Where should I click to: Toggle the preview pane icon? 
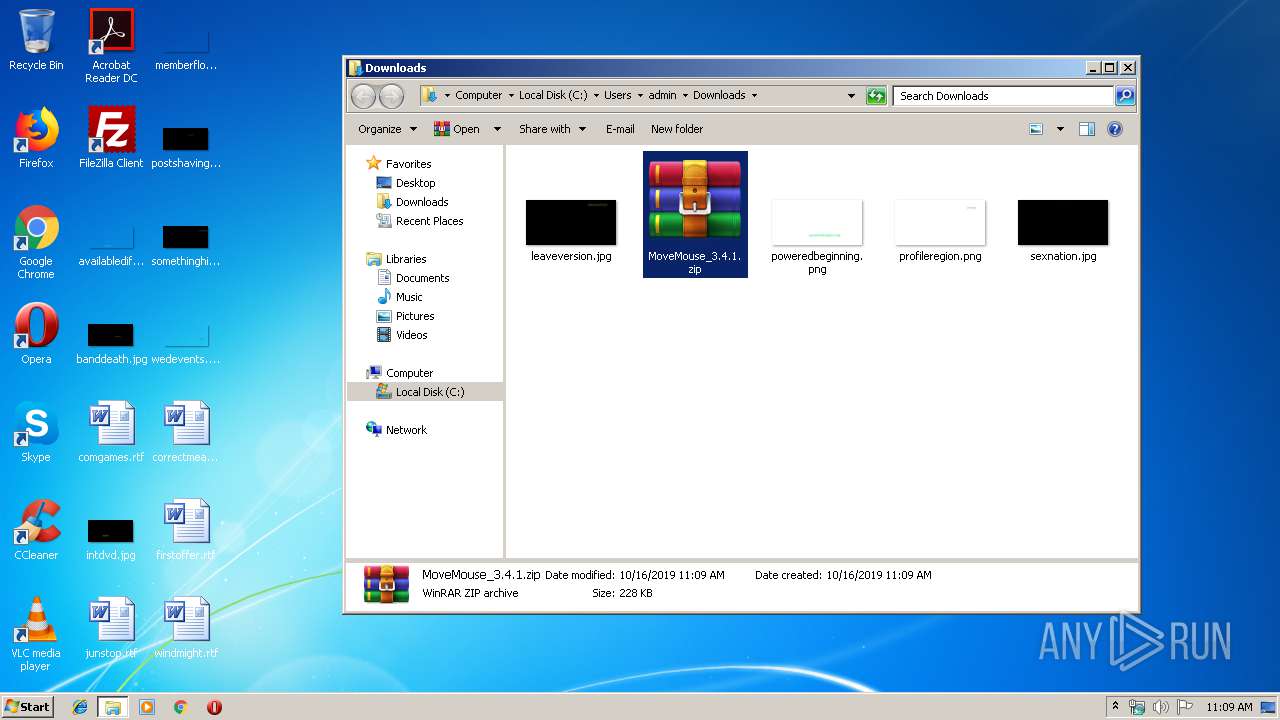pyautogui.click(x=1087, y=129)
